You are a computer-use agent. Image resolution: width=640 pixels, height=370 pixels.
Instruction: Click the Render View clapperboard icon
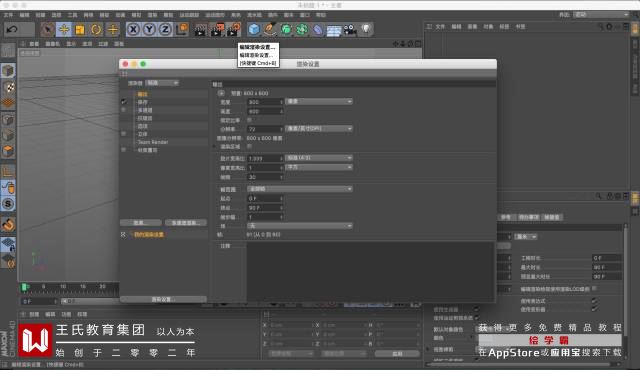200,29
